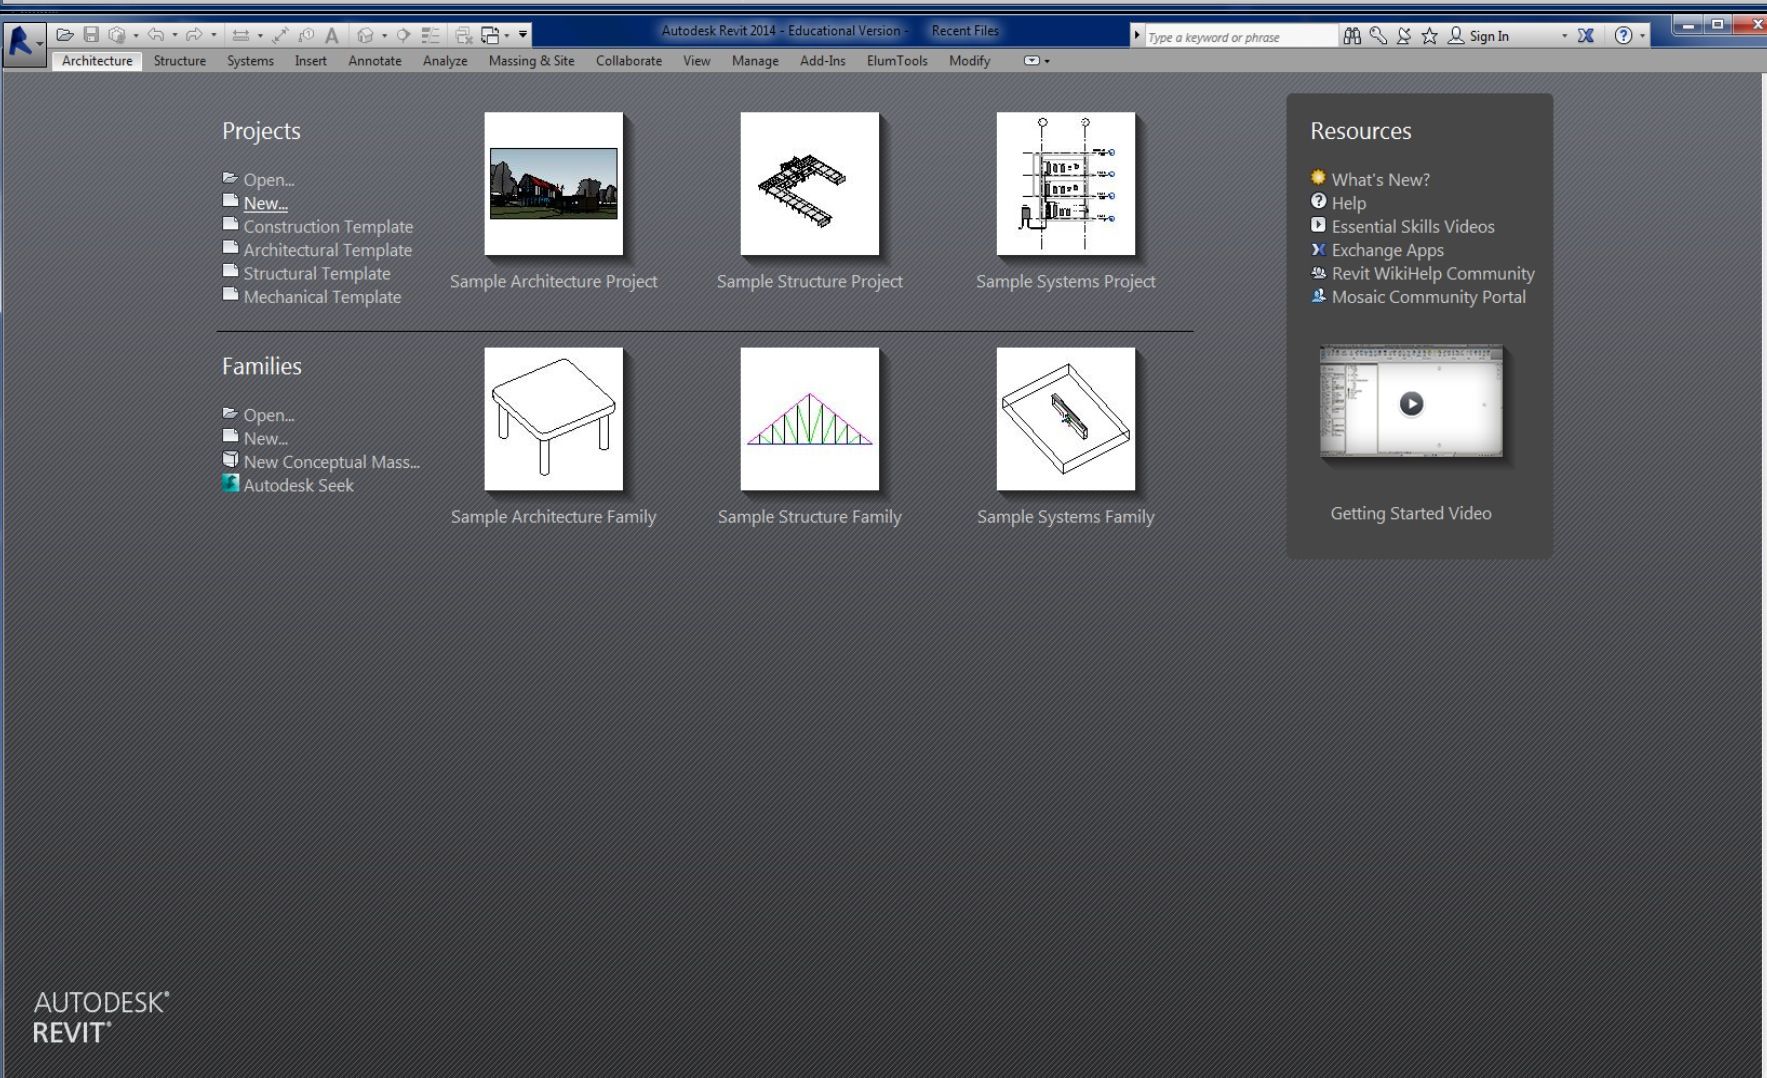Open the Switch Windows dropdown

click(x=505, y=33)
